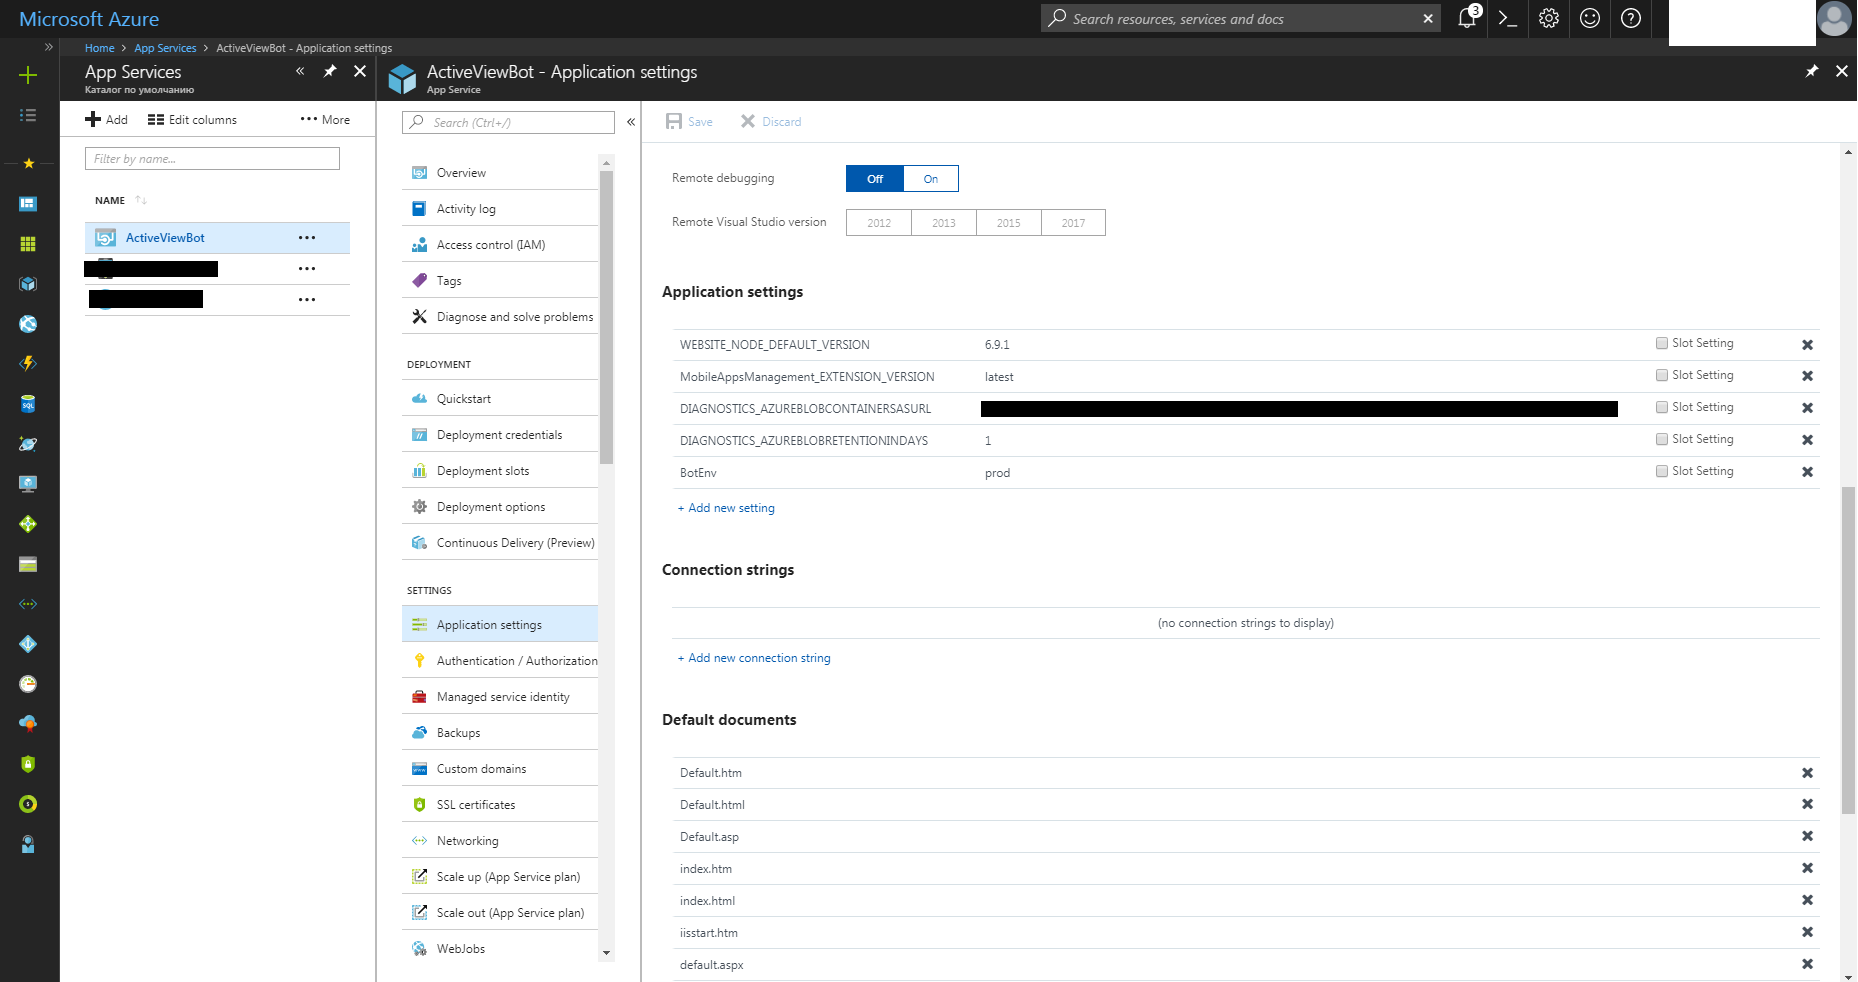
Task: Open options menu for ActiveViewBot row
Action: click(307, 237)
